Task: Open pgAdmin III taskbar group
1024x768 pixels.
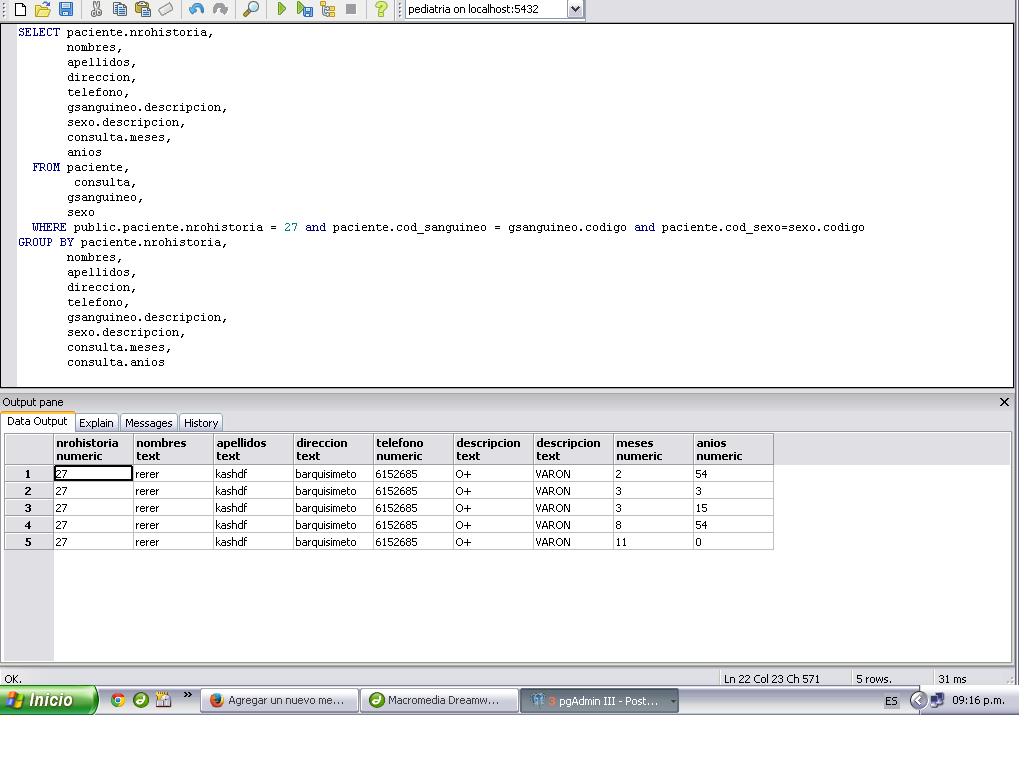Action: click(x=599, y=701)
